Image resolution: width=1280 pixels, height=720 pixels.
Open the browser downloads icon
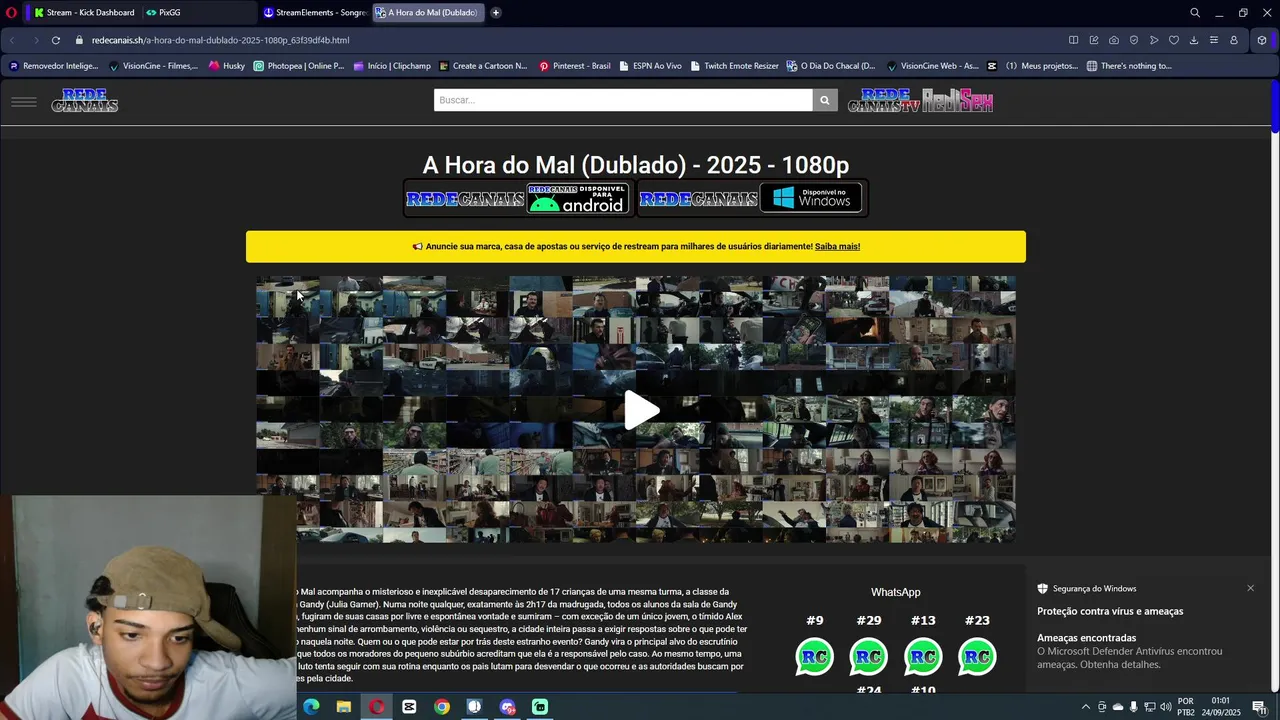(1194, 40)
